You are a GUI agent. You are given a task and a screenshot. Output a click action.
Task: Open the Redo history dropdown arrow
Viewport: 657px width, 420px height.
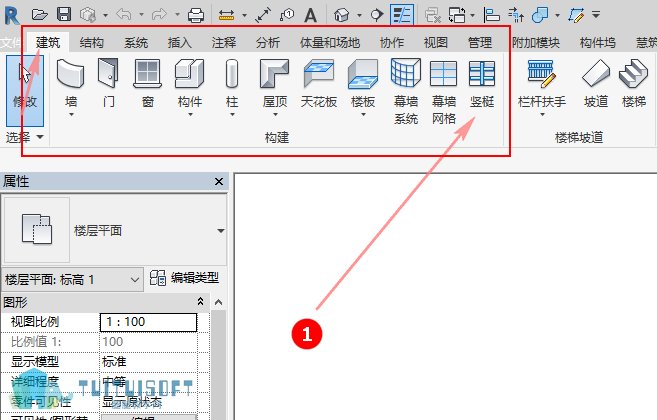(177, 15)
